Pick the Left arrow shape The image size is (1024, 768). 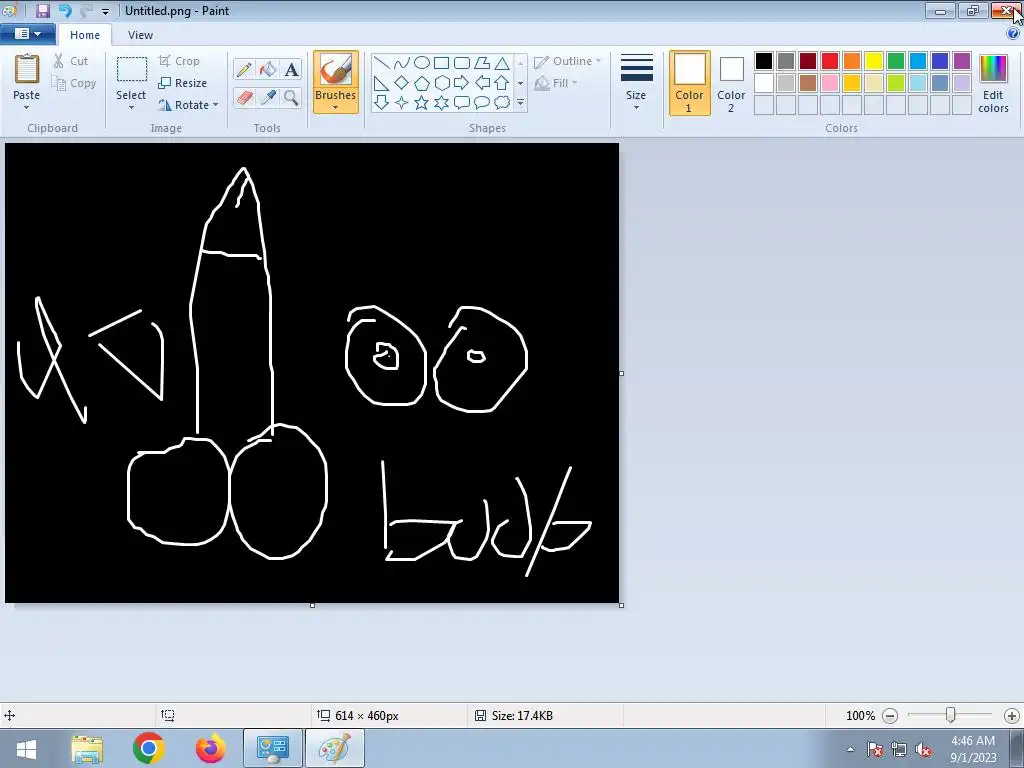[x=482, y=83]
